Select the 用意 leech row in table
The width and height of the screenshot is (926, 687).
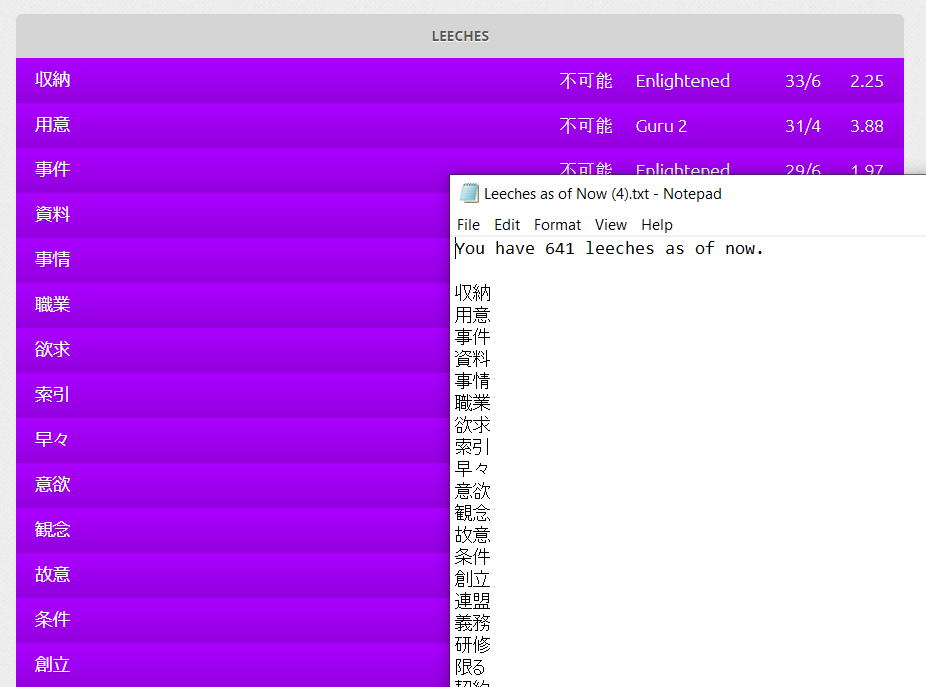click(x=460, y=125)
